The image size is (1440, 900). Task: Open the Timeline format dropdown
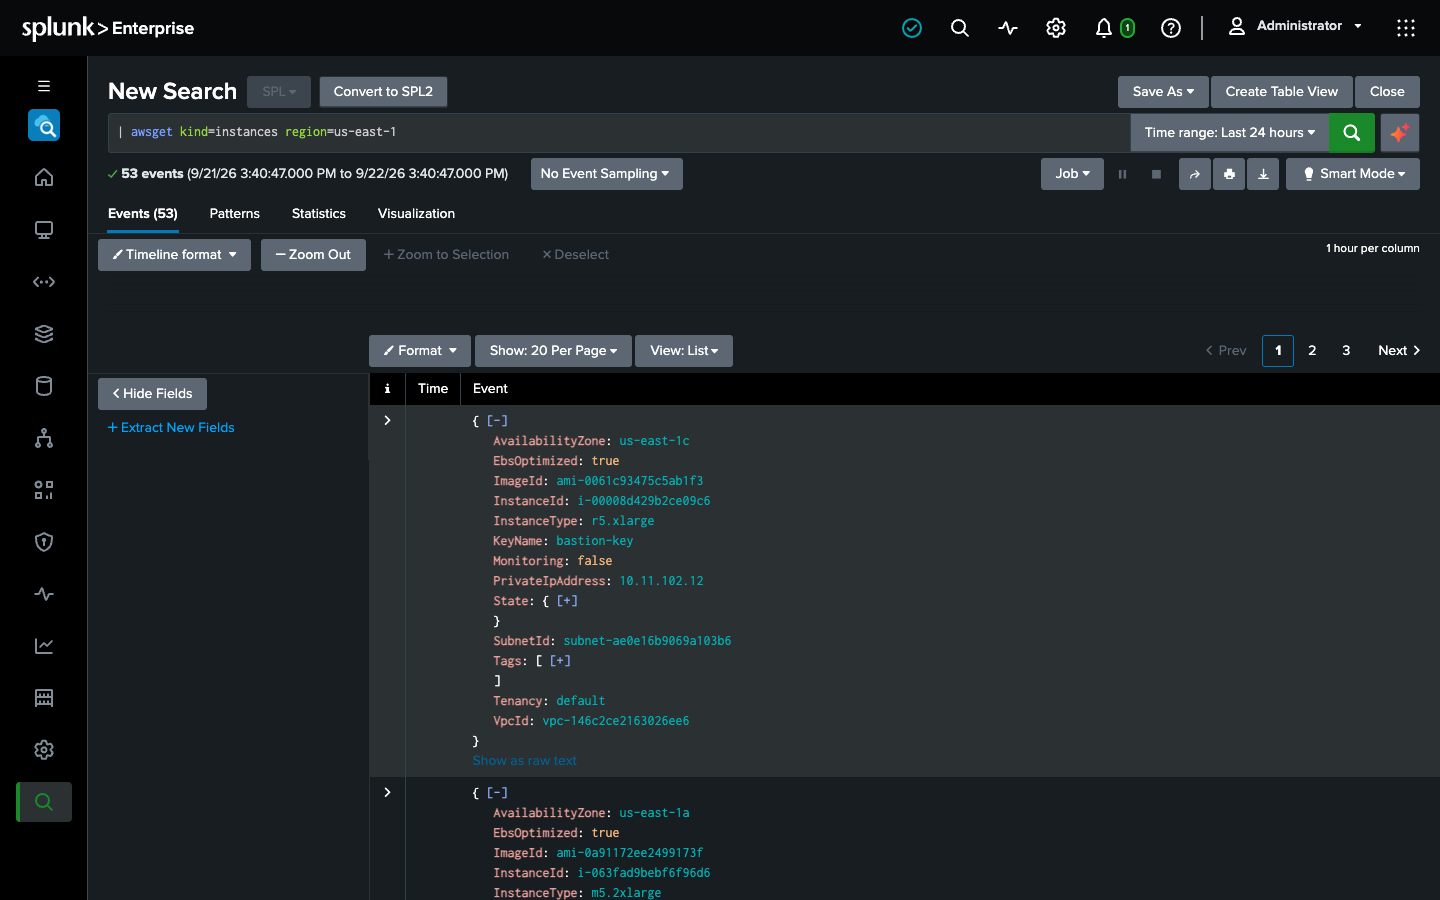[174, 255]
